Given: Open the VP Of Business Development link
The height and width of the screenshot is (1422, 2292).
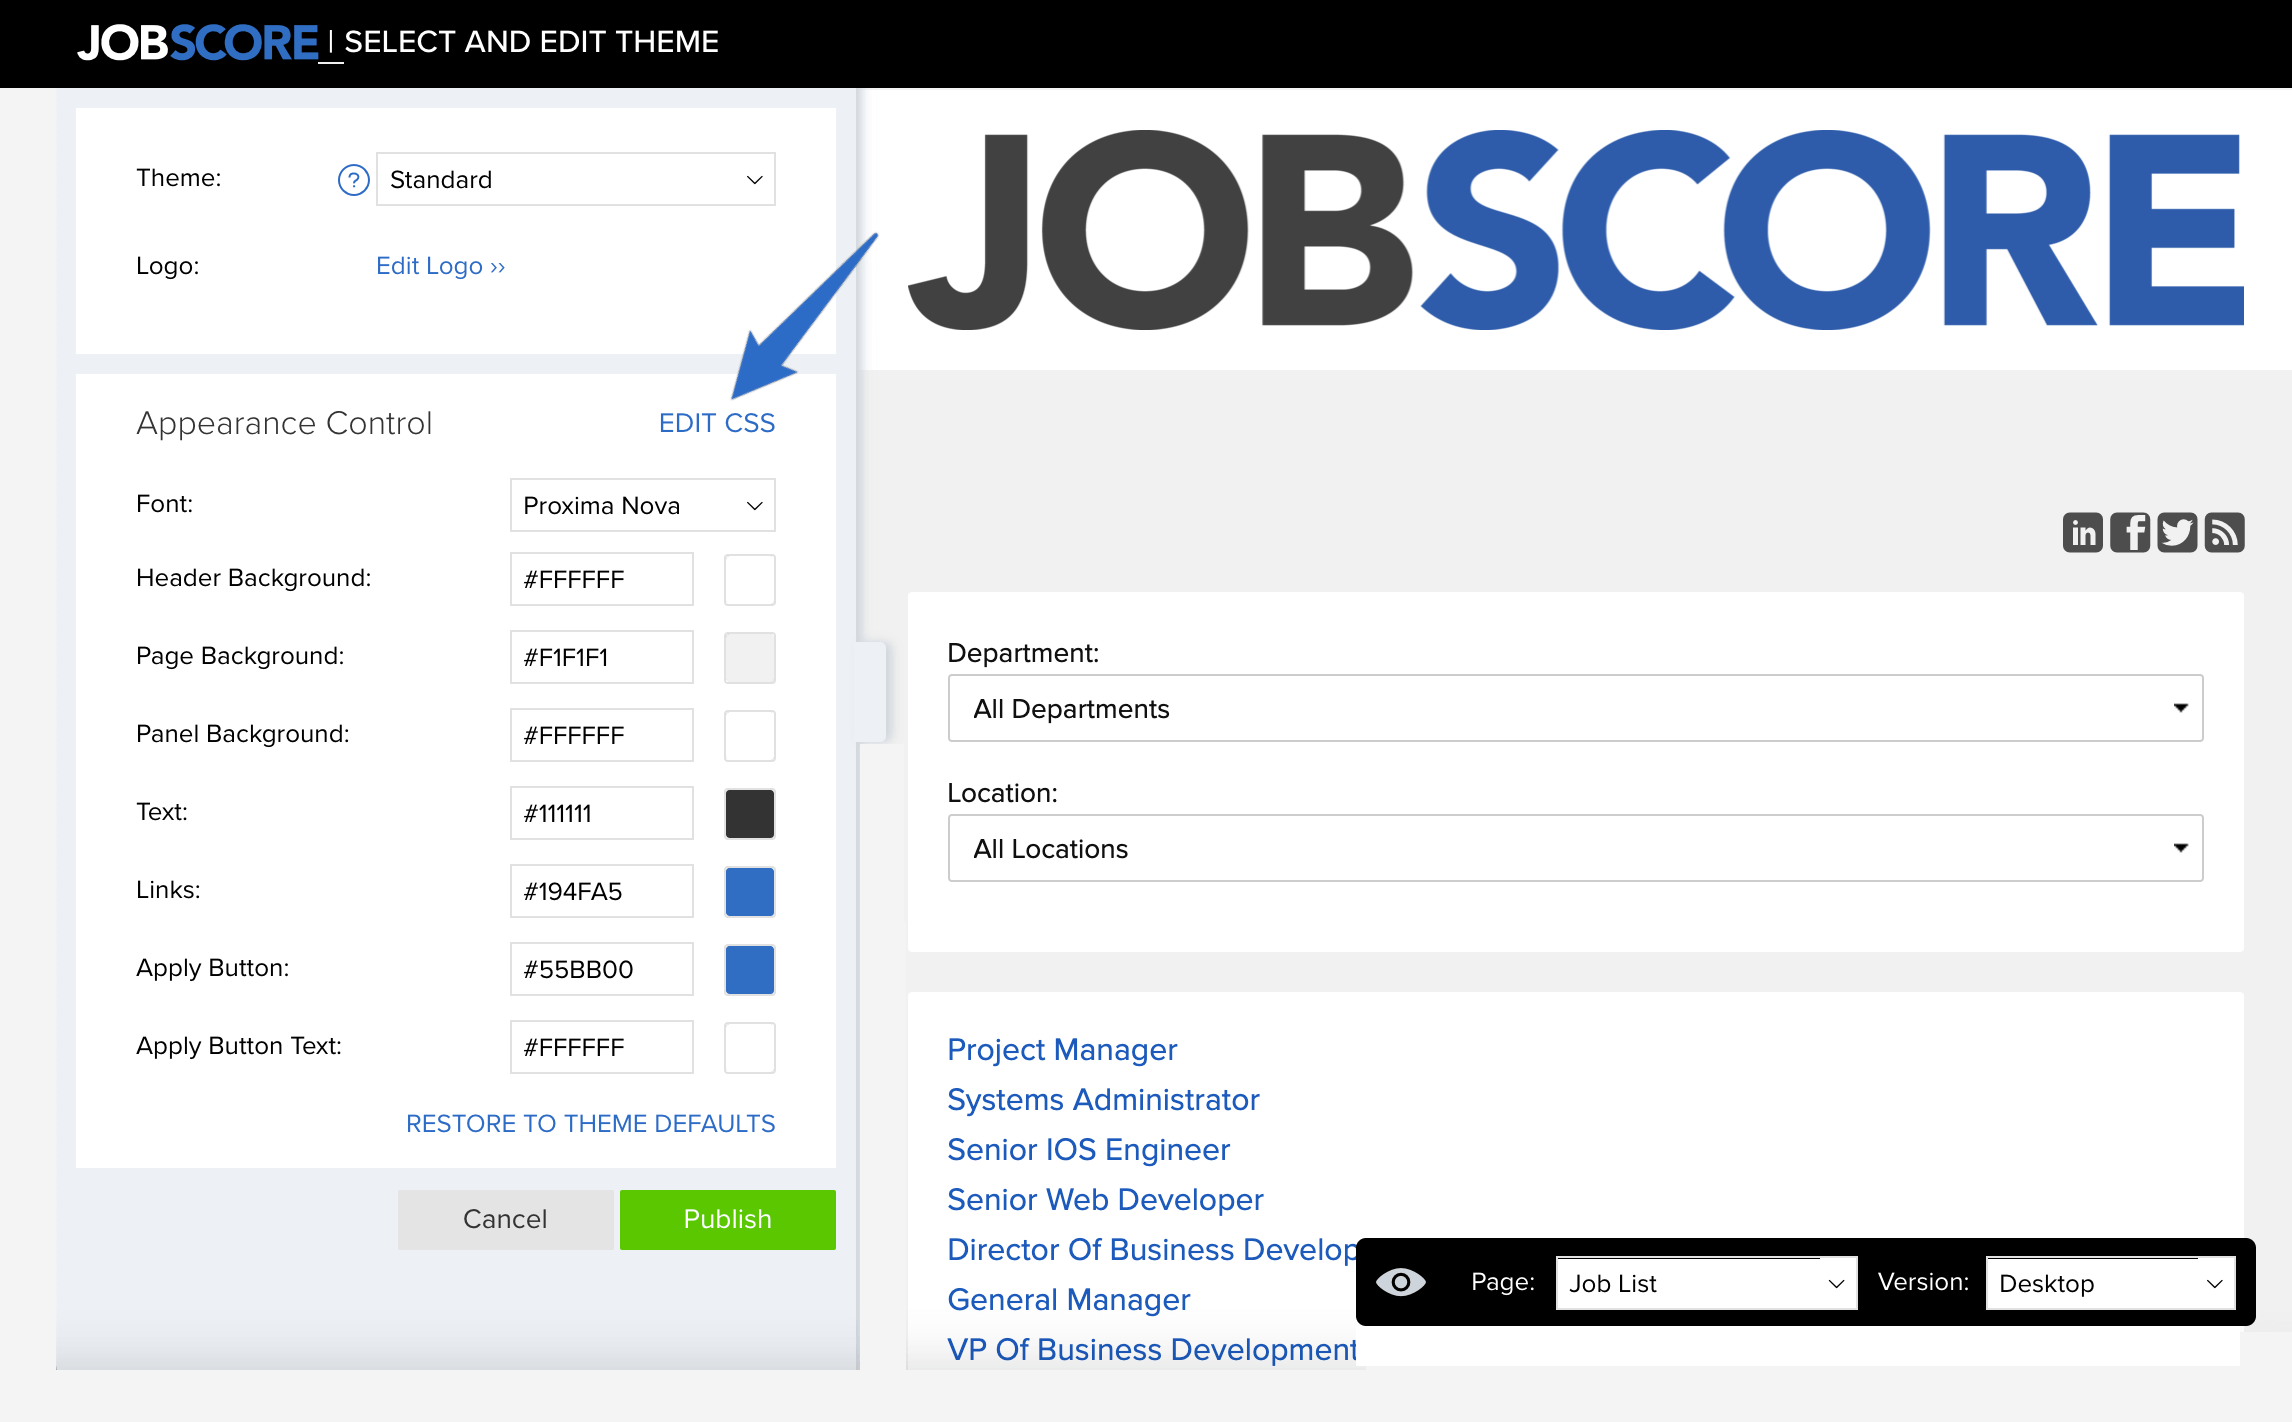Looking at the screenshot, I should [1152, 1350].
